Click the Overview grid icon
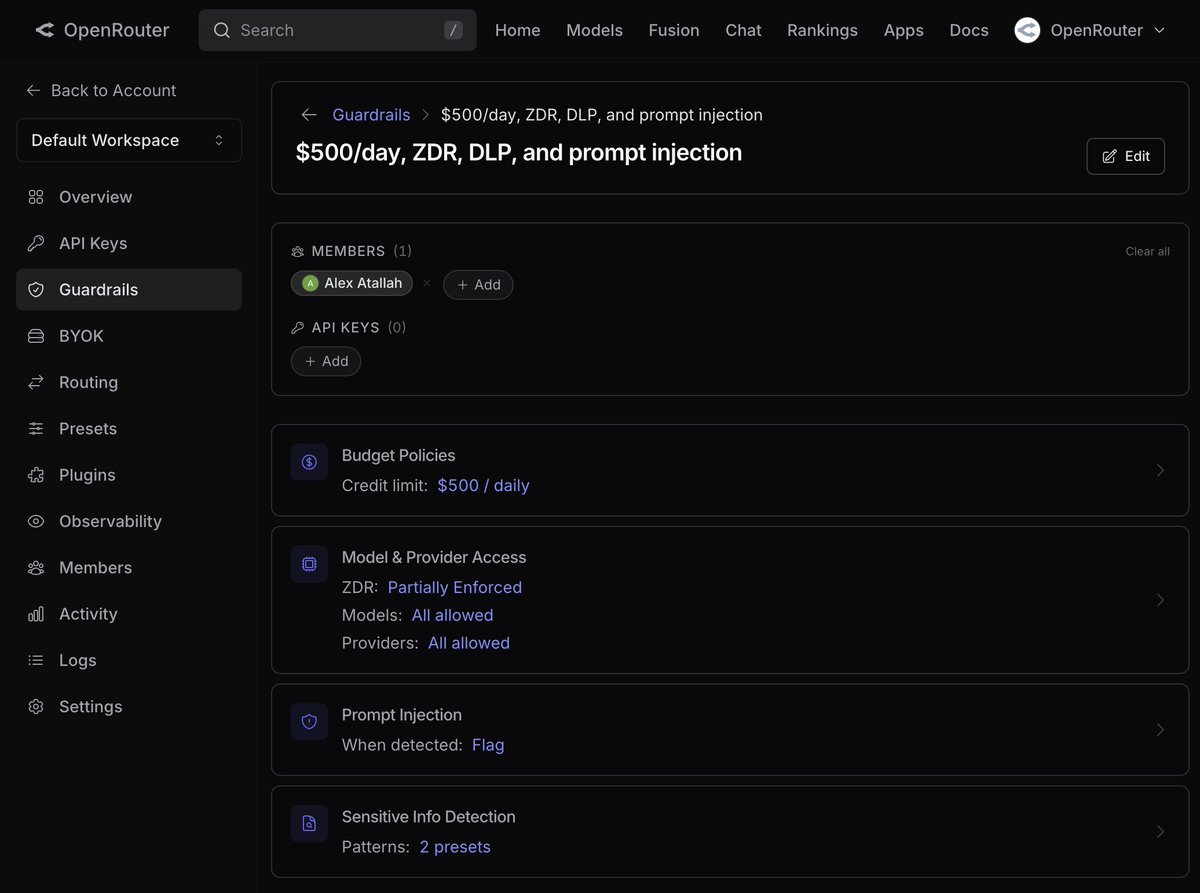This screenshot has width=1200, height=893. click(x=36, y=197)
